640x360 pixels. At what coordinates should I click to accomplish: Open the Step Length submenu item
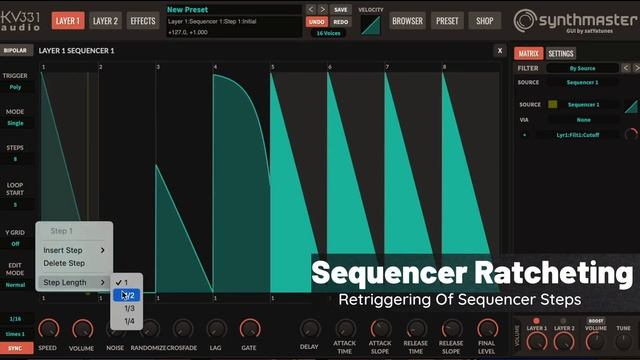click(74, 282)
